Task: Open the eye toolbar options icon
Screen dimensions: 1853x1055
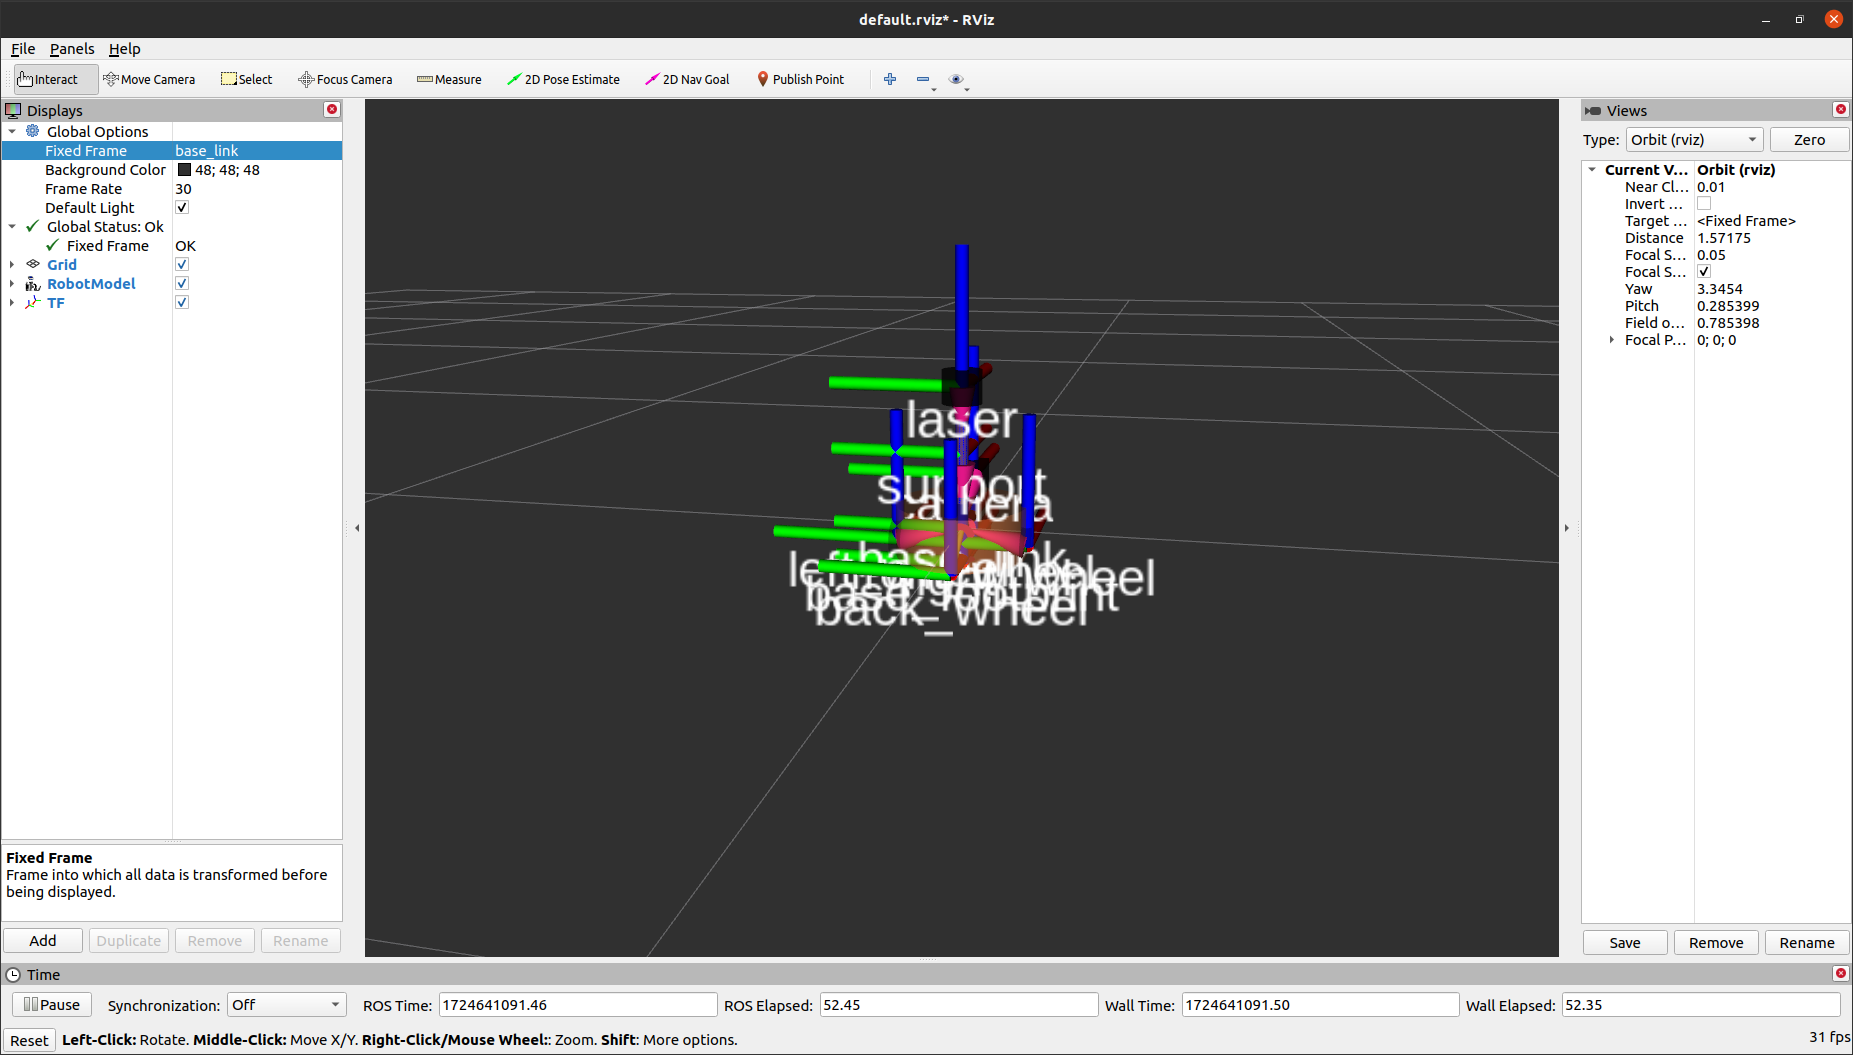Action: 956,79
